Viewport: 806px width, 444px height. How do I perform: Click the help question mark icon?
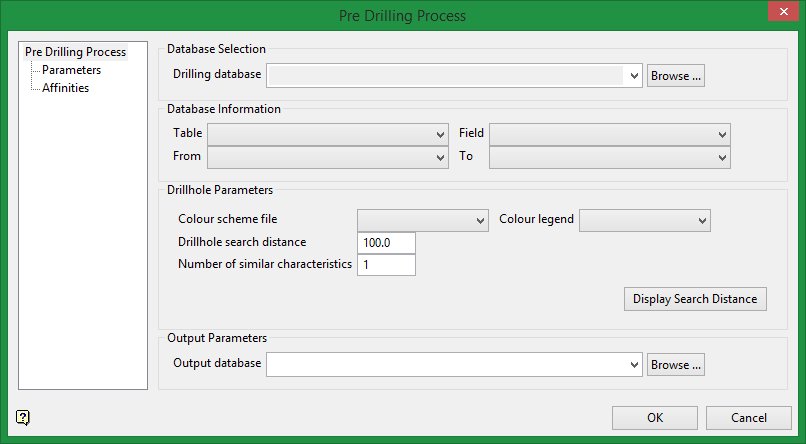point(24,417)
